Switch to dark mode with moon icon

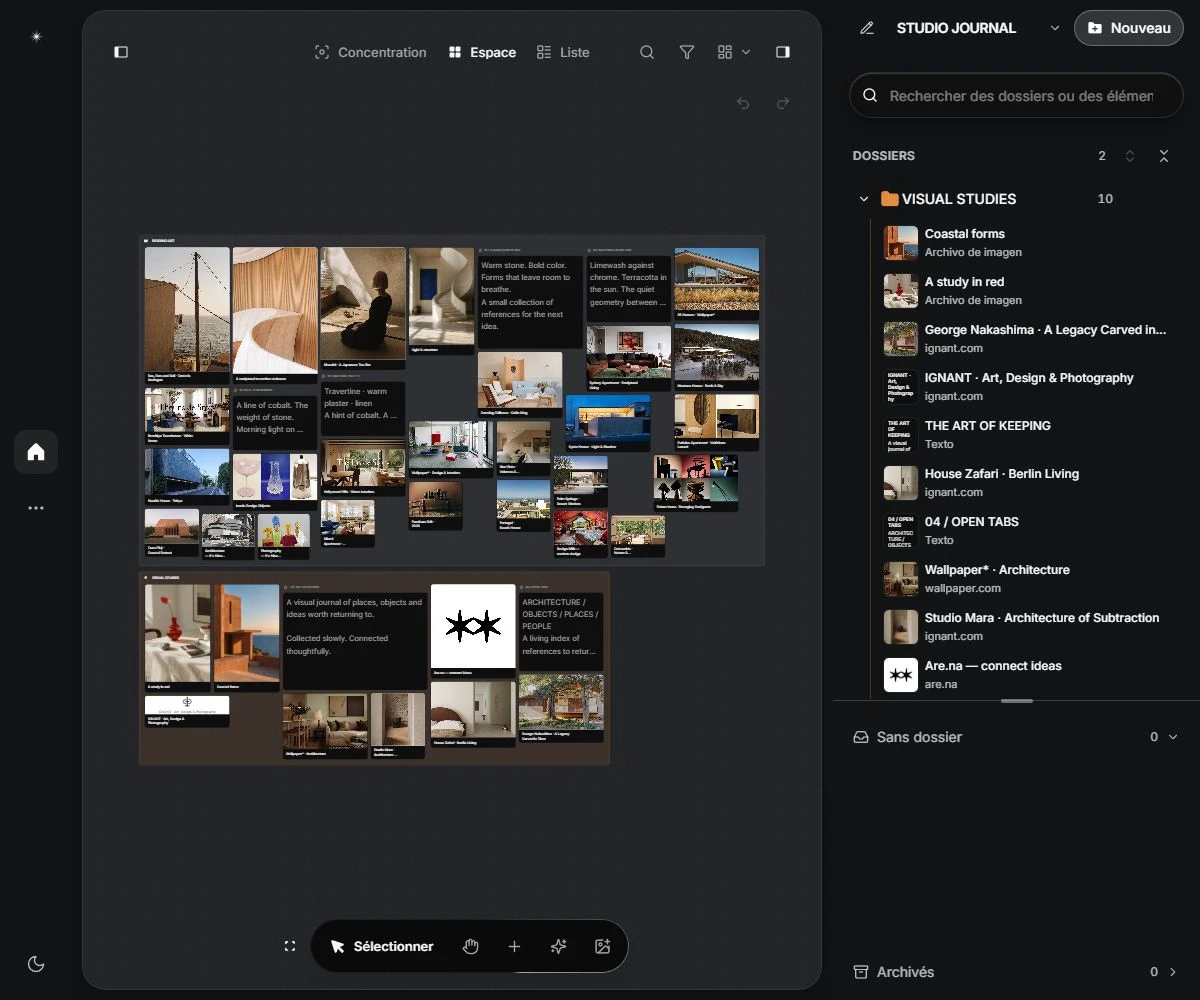tap(36, 964)
